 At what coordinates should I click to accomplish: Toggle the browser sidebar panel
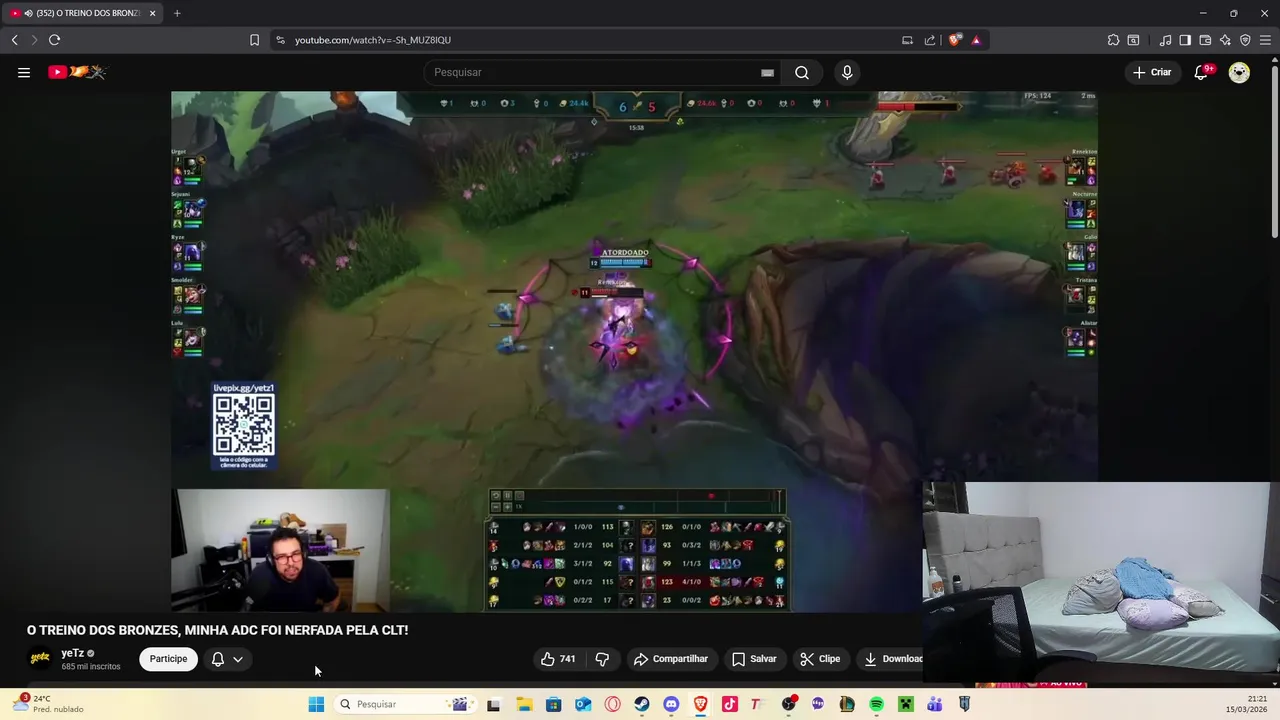[x=1185, y=40]
